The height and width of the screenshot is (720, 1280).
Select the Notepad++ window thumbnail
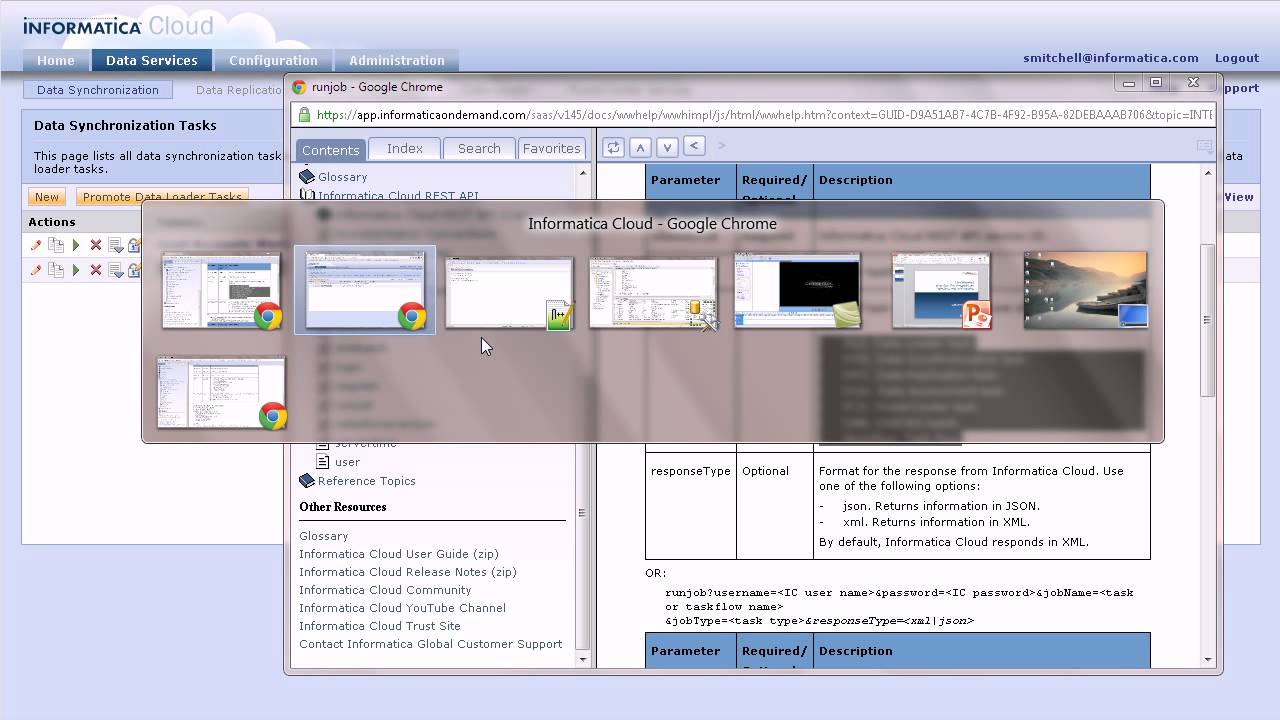pyautogui.click(x=509, y=292)
